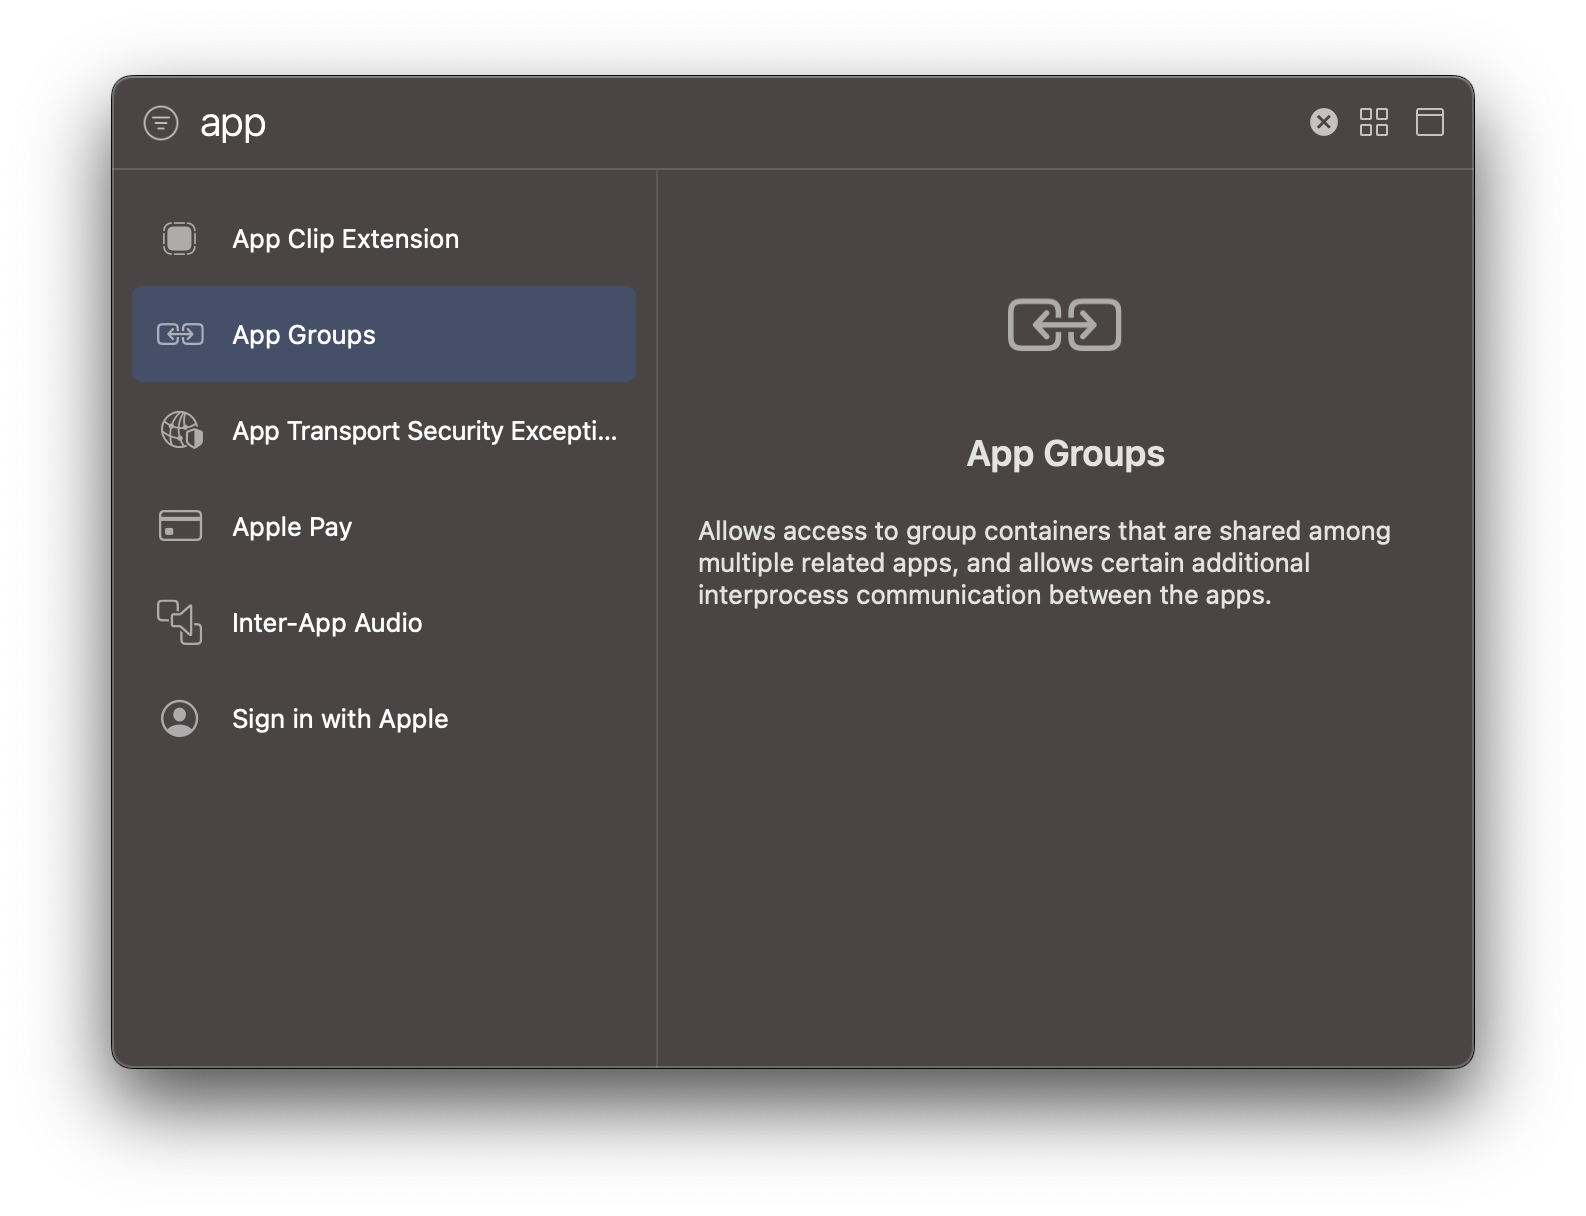
Task: Click the large App Groups icon in detail pane
Action: (1065, 325)
